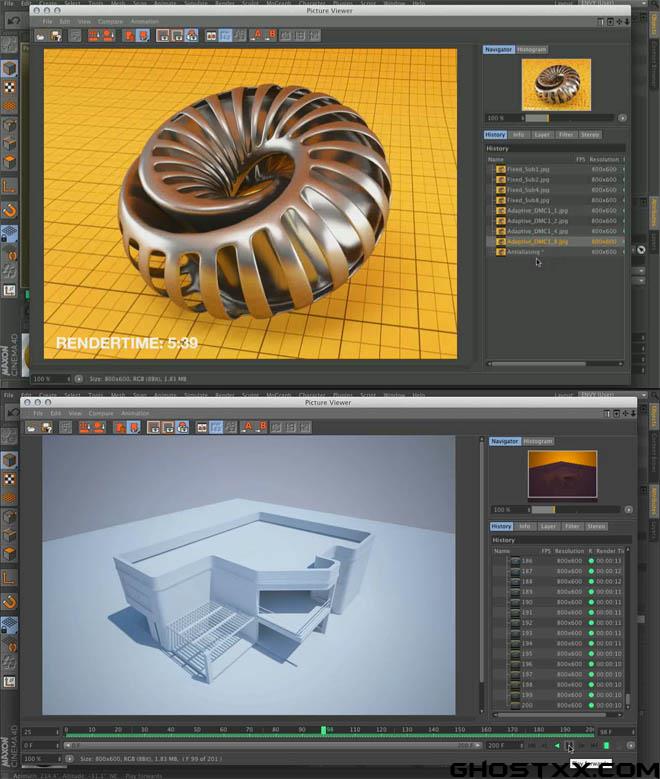The height and width of the screenshot is (779, 660).
Task: Click Open Image icon in building Picture Viewer
Action: [x=31, y=428]
